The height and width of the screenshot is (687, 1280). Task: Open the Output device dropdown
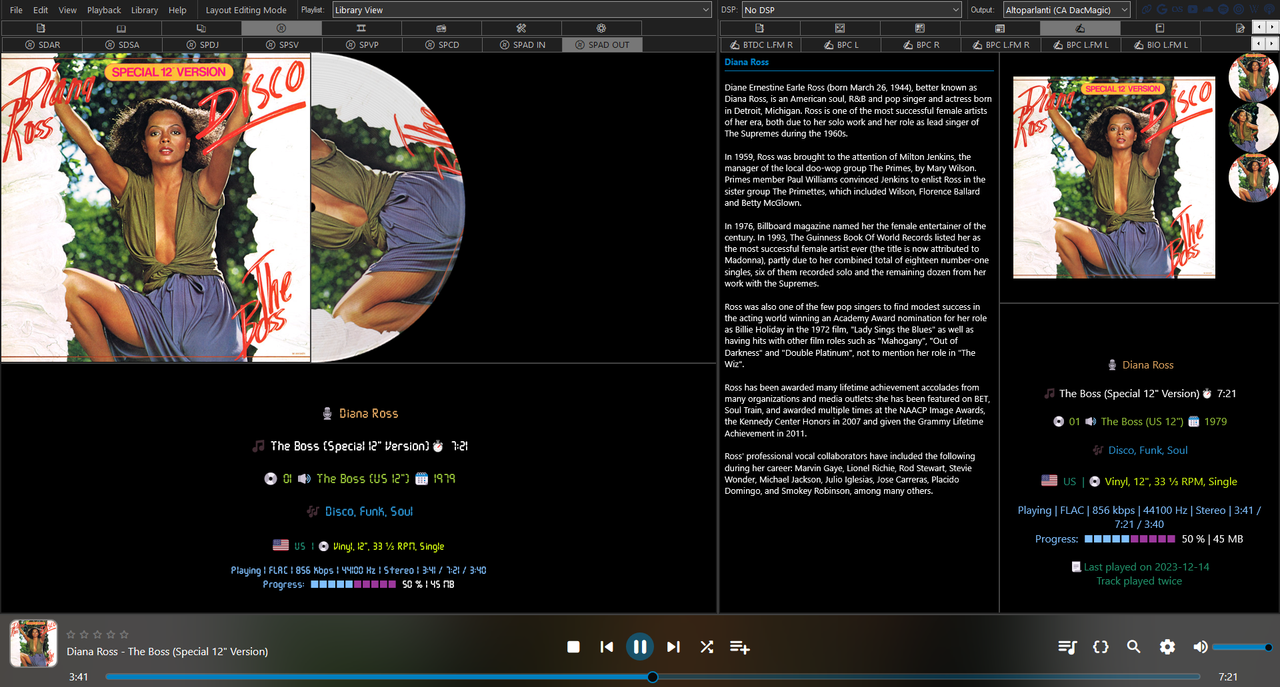tap(1066, 10)
